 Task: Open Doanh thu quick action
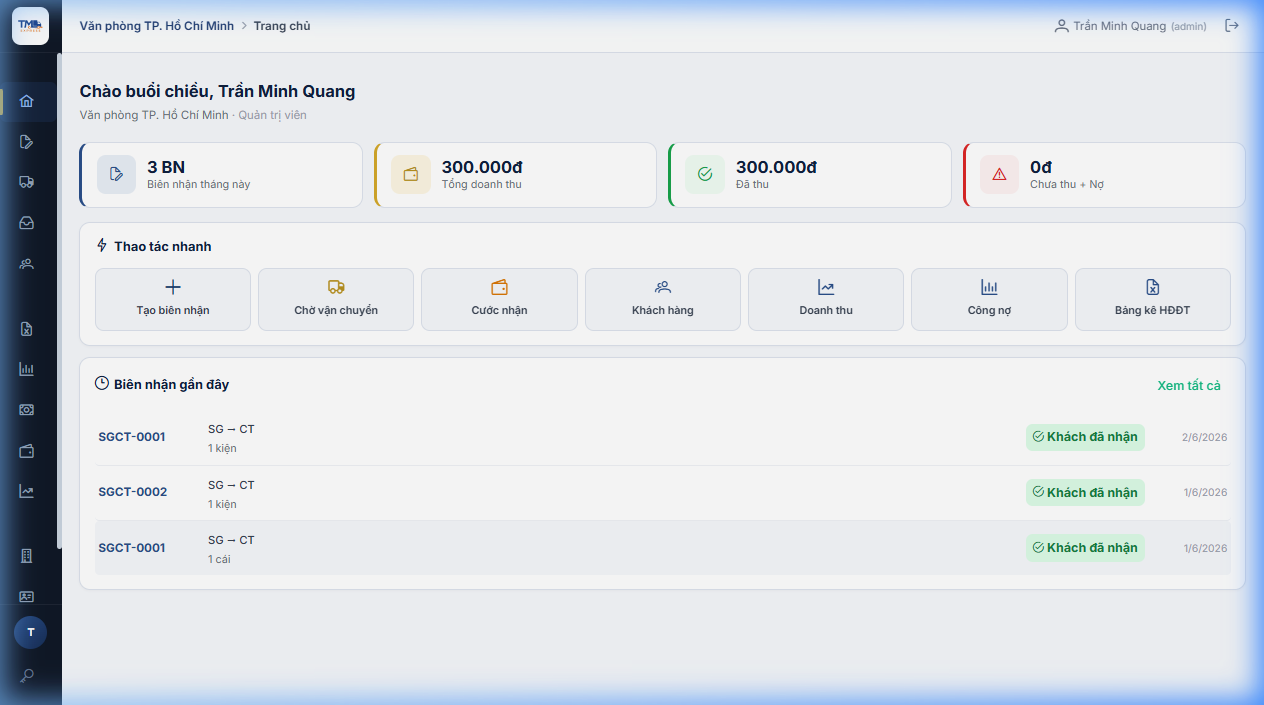coord(826,299)
